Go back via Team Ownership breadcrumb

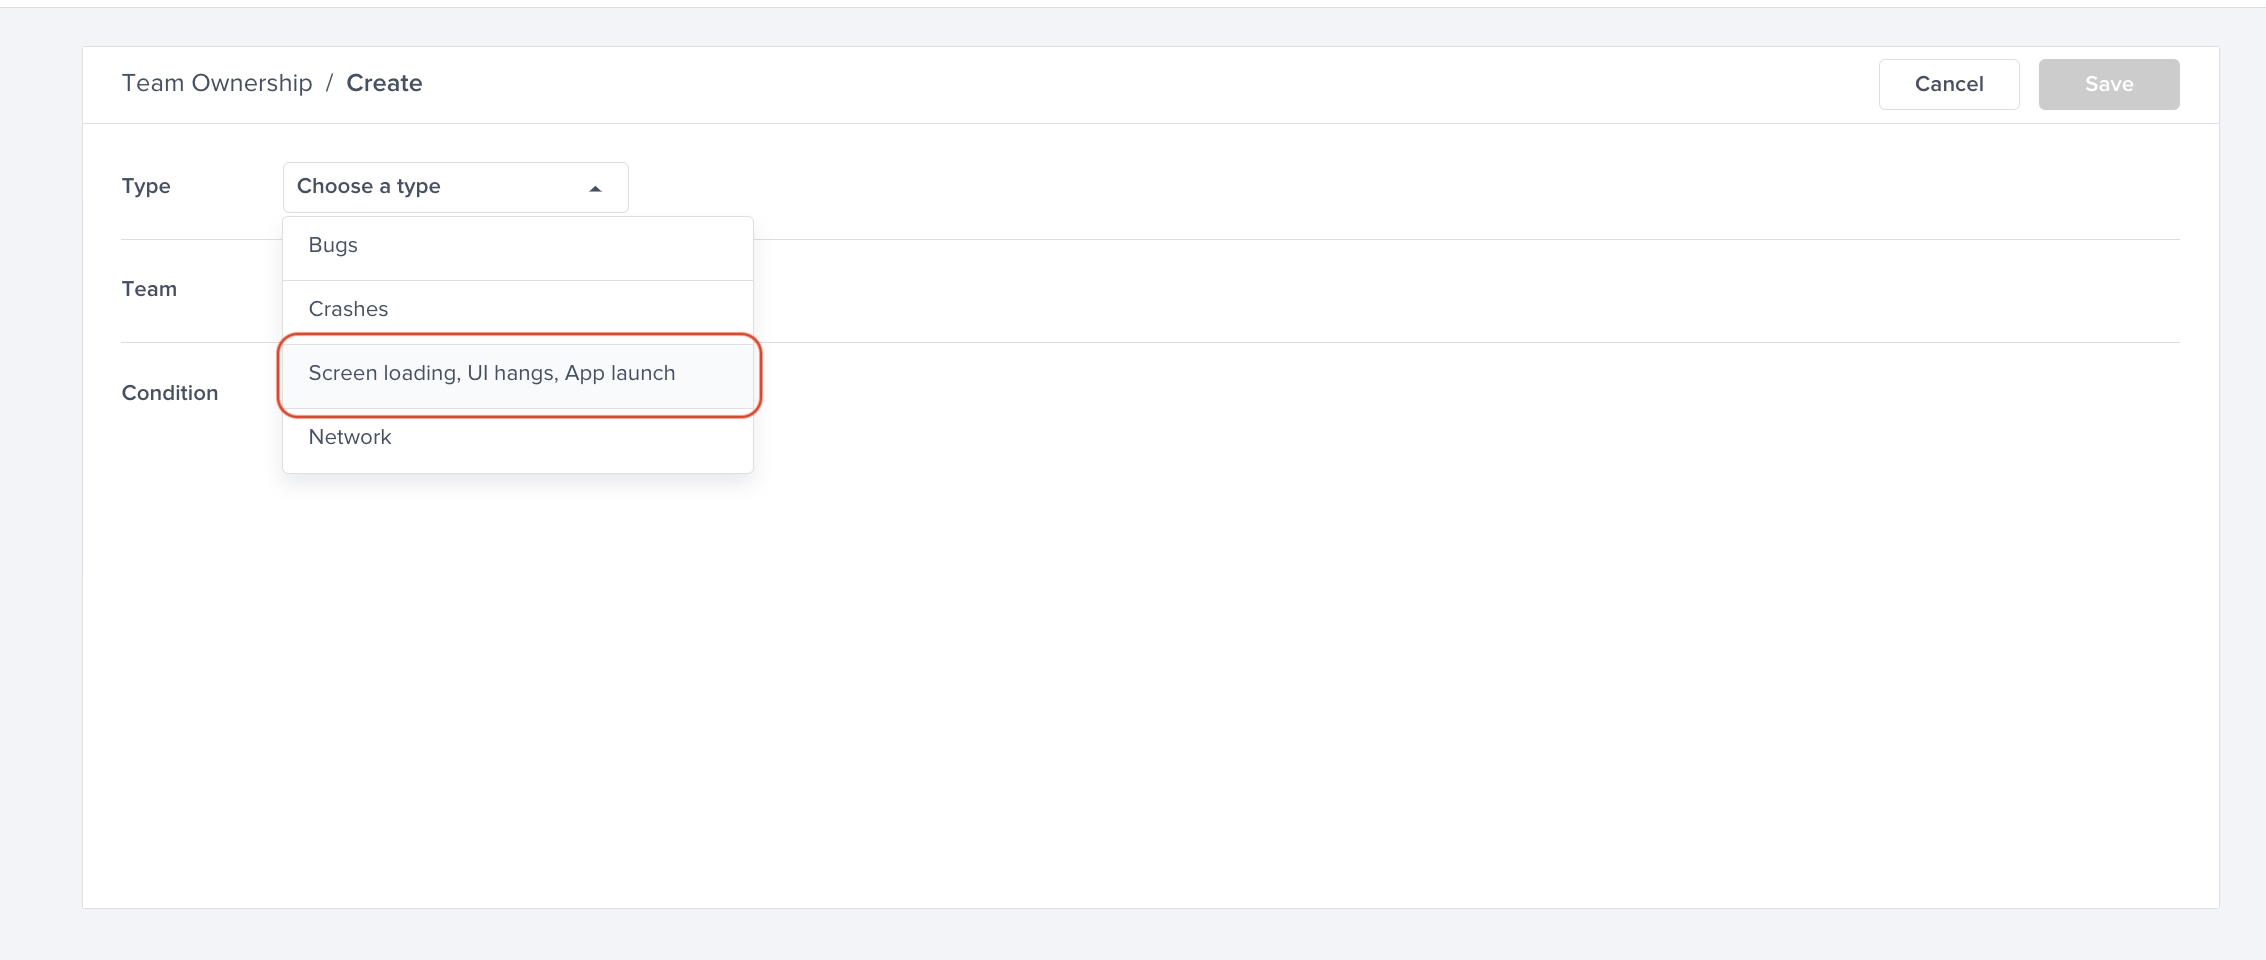(x=217, y=83)
